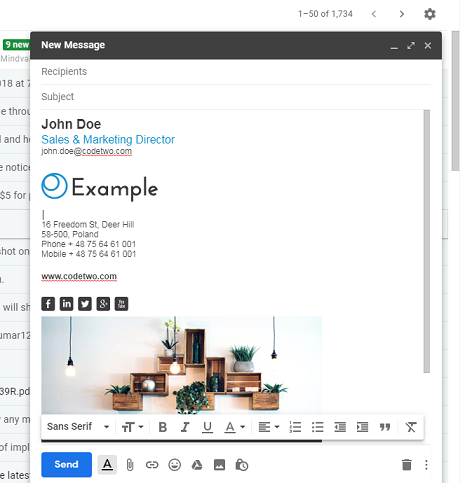Turn on confidential mode lock-clock icon

[242, 465]
